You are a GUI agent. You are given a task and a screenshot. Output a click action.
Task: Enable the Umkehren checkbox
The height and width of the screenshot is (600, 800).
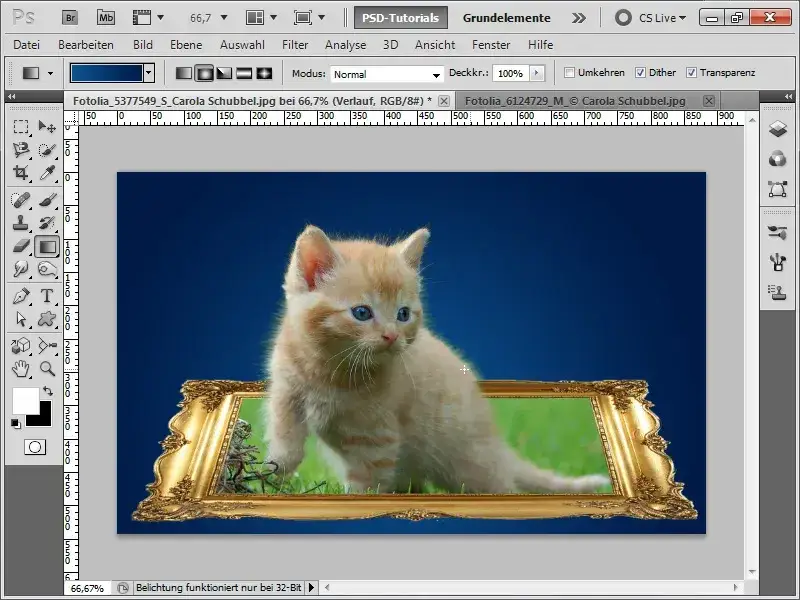pyautogui.click(x=572, y=73)
